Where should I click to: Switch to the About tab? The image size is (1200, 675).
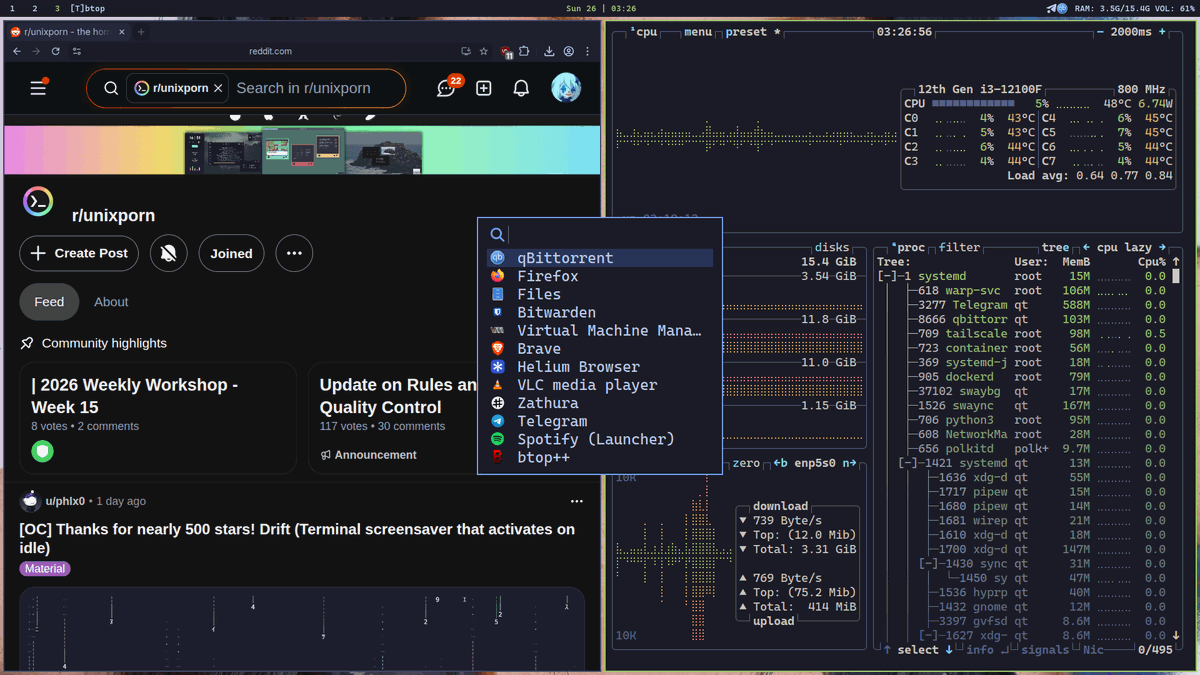coord(111,302)
